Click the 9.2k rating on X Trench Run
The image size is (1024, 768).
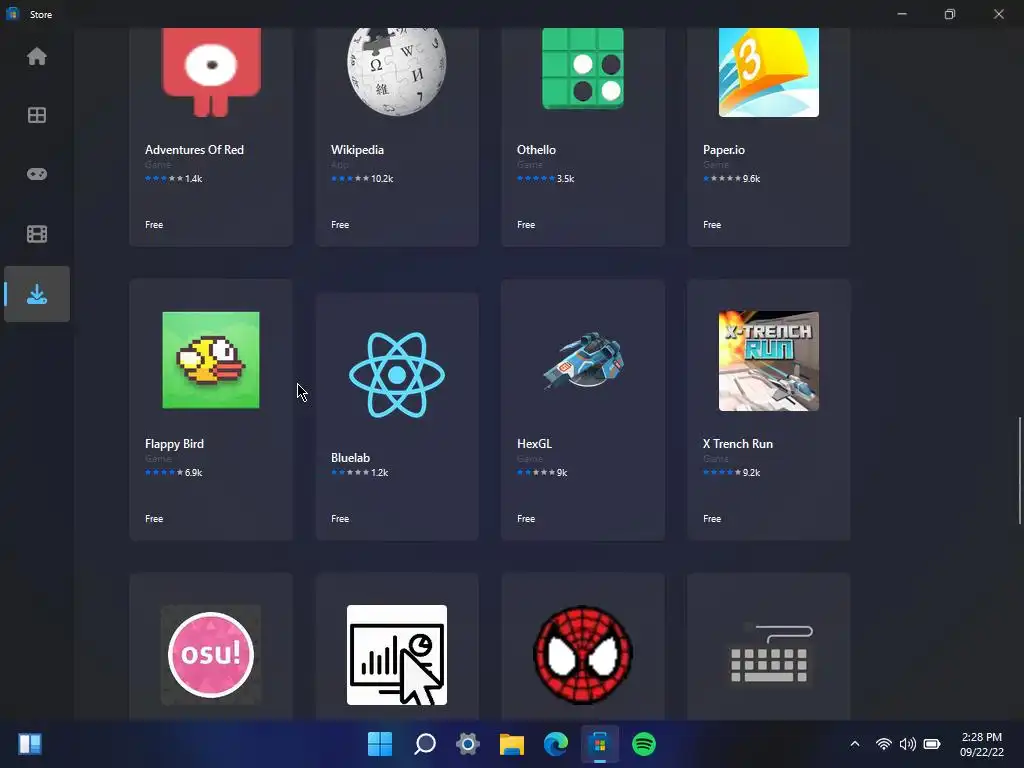(x=751, y=472)
